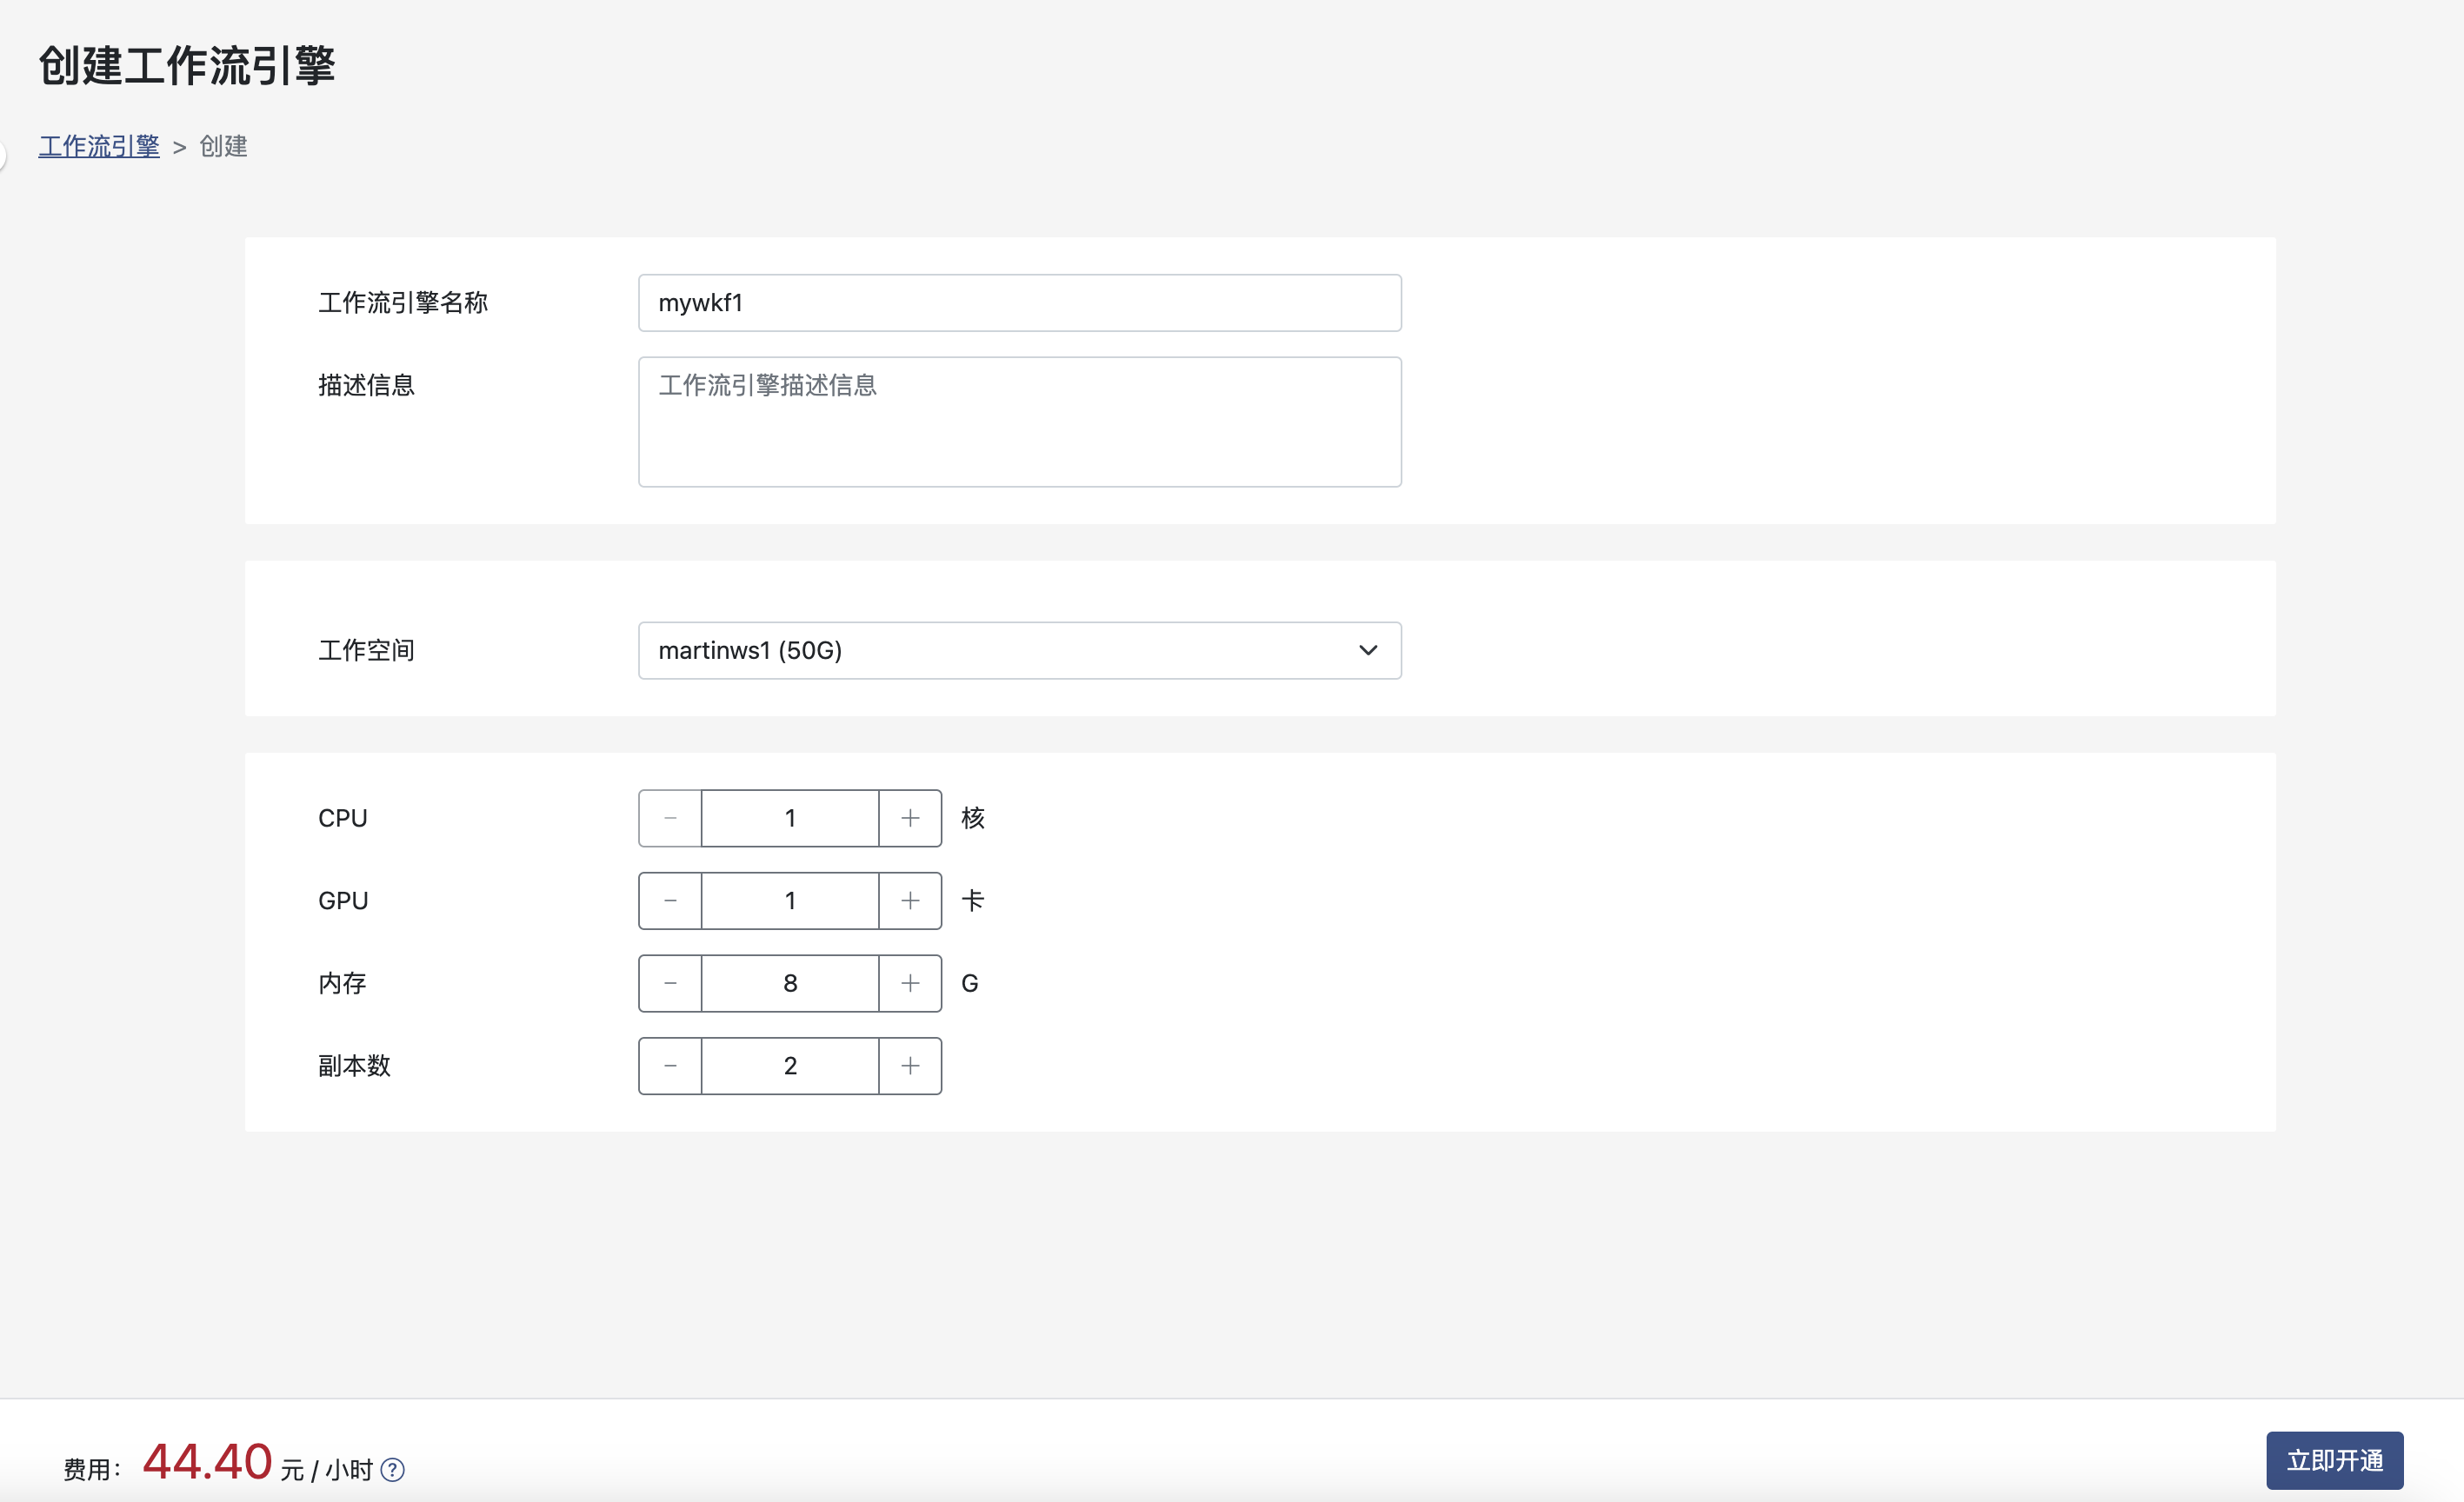Click the 工作流引擎 breadcrumb link
This screenshot has width=2464, height=1502.
point(99,146)
